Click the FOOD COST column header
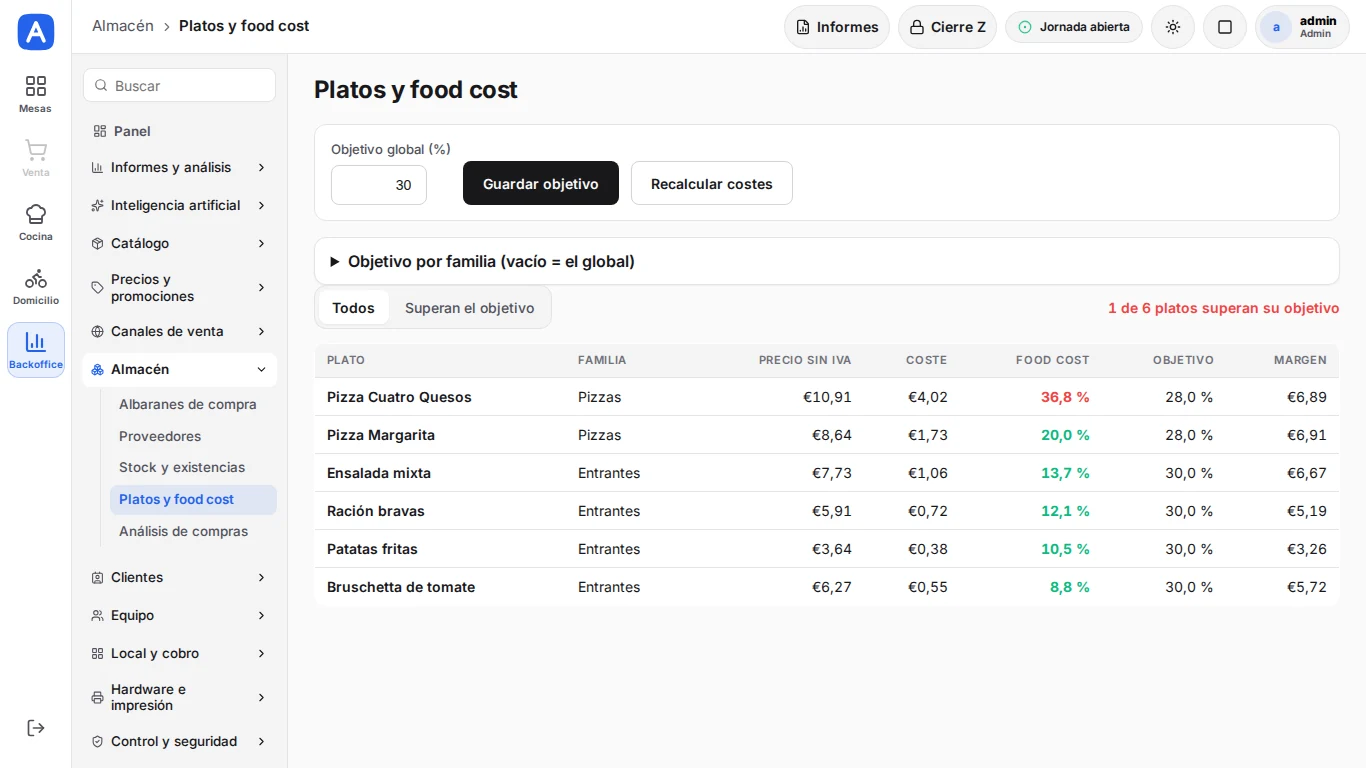The image size is (1366, 768). (x=1052, y=360)
